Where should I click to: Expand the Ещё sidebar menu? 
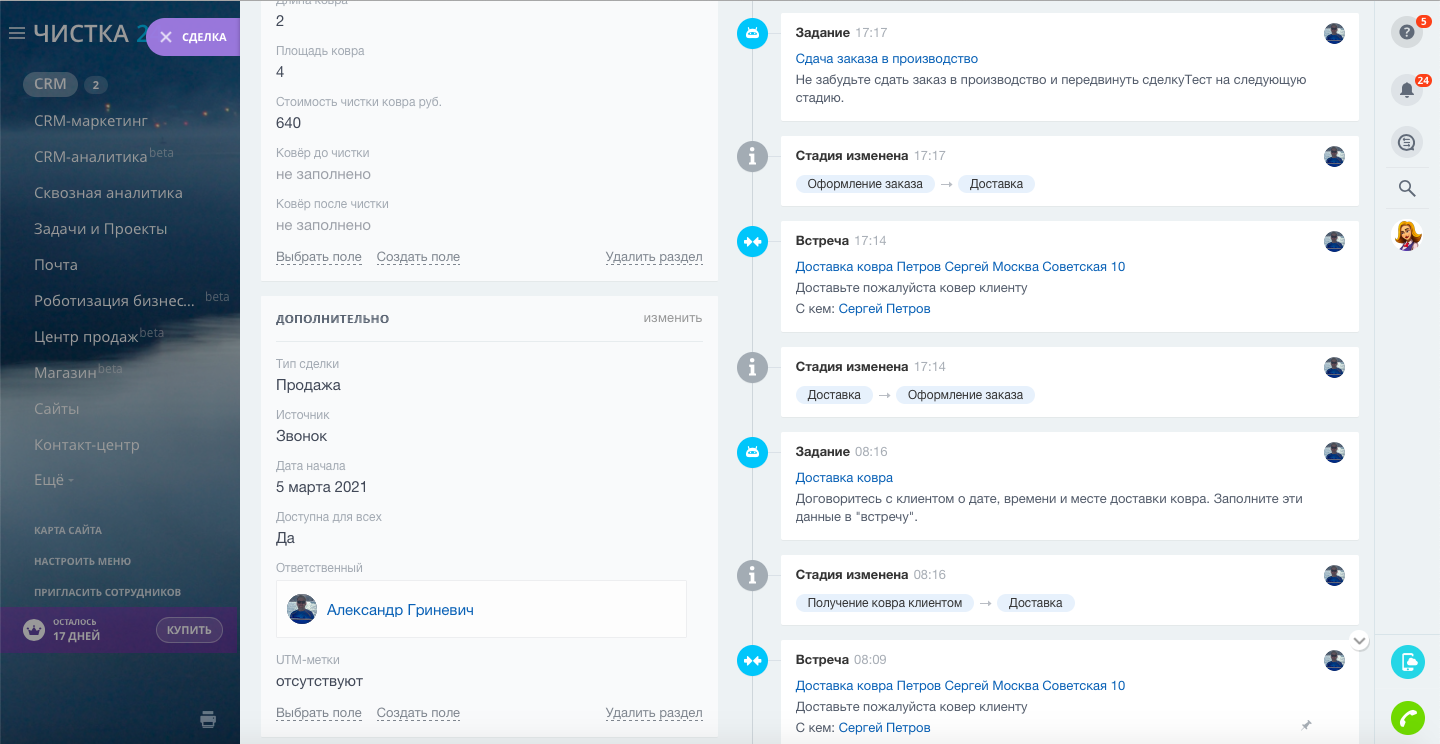click(52, 480)
